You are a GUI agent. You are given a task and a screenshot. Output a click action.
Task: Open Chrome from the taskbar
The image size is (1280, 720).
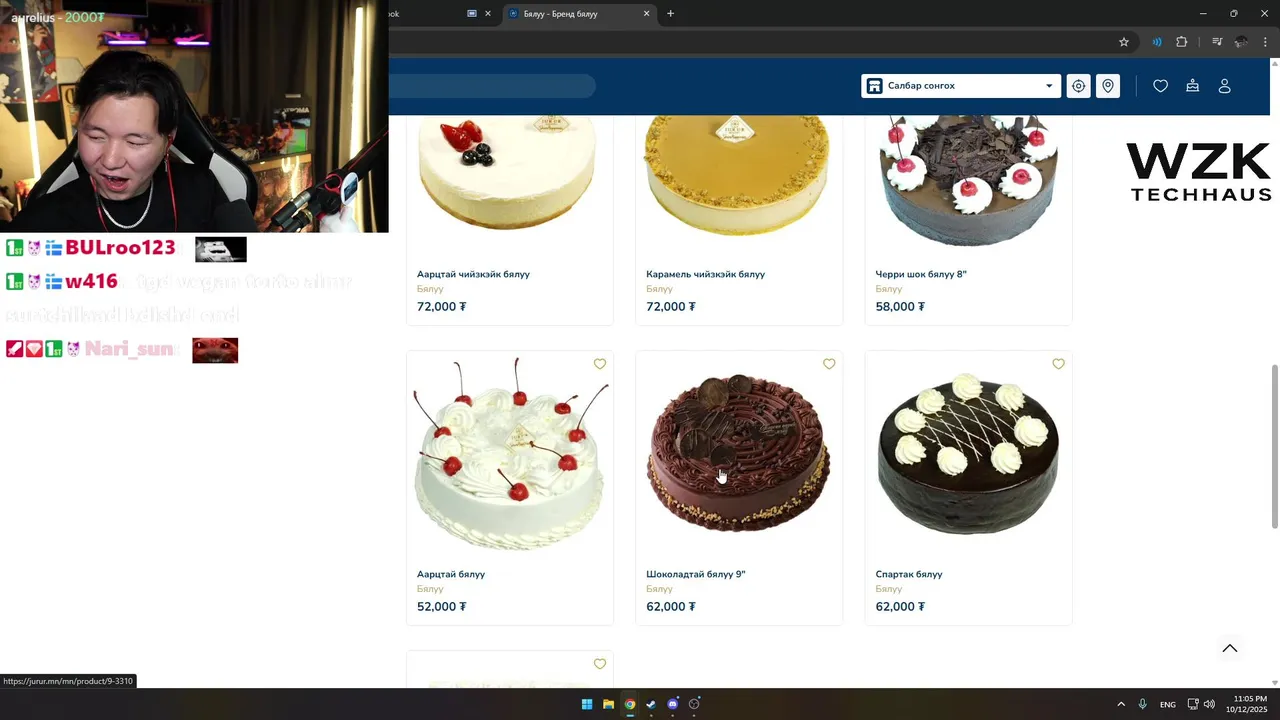point(630,704)
